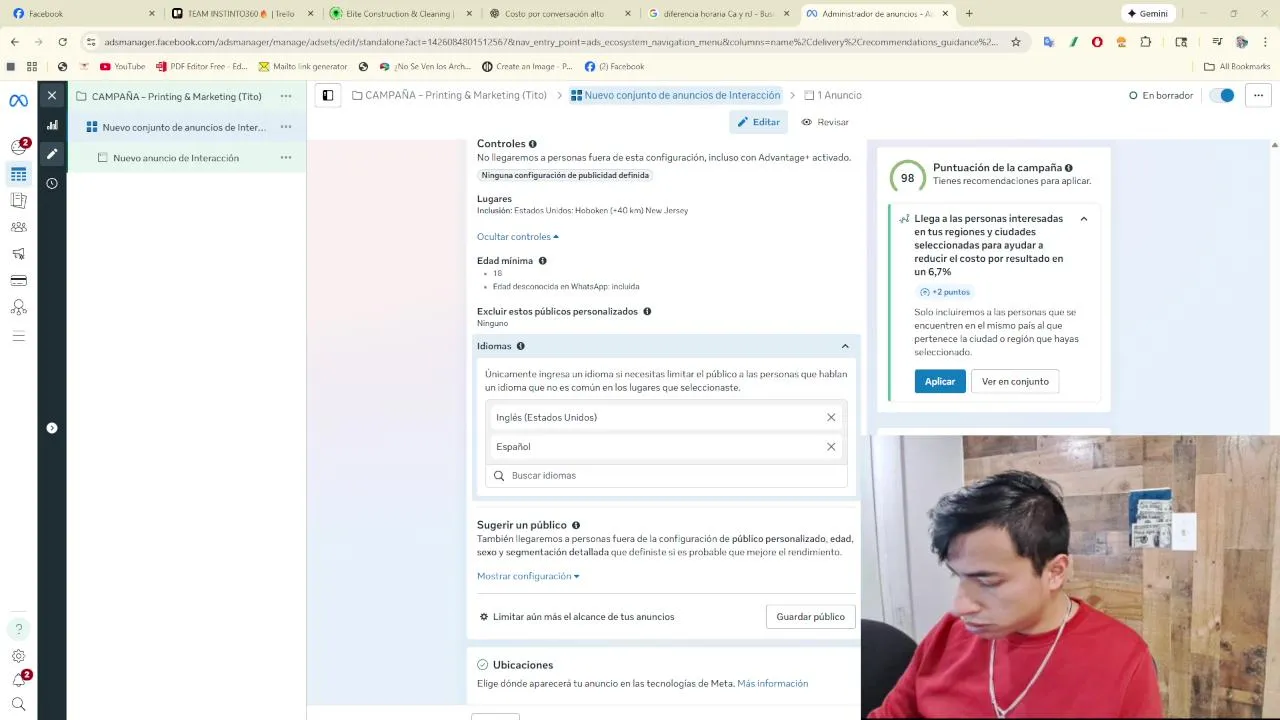
Task: Show info for Puntuación de la campaña
Action: click(1069, 168)
